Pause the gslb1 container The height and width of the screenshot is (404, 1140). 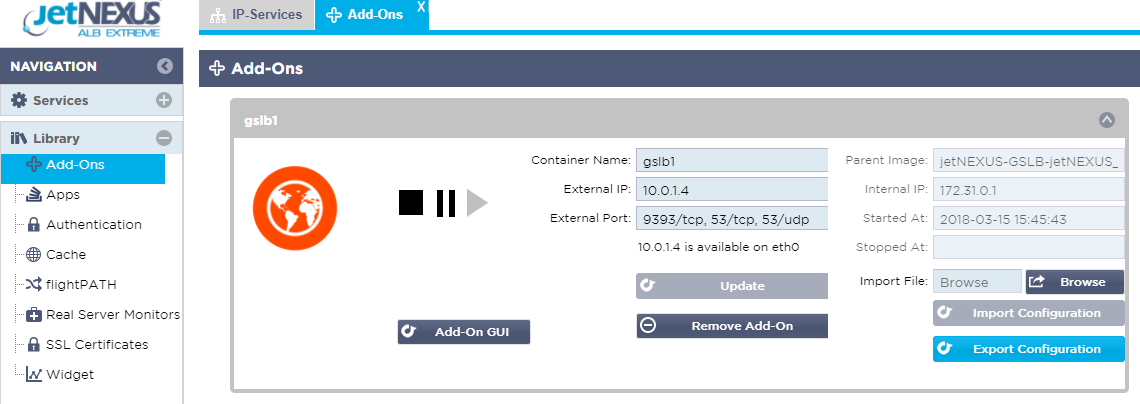(x=446, y=203)
